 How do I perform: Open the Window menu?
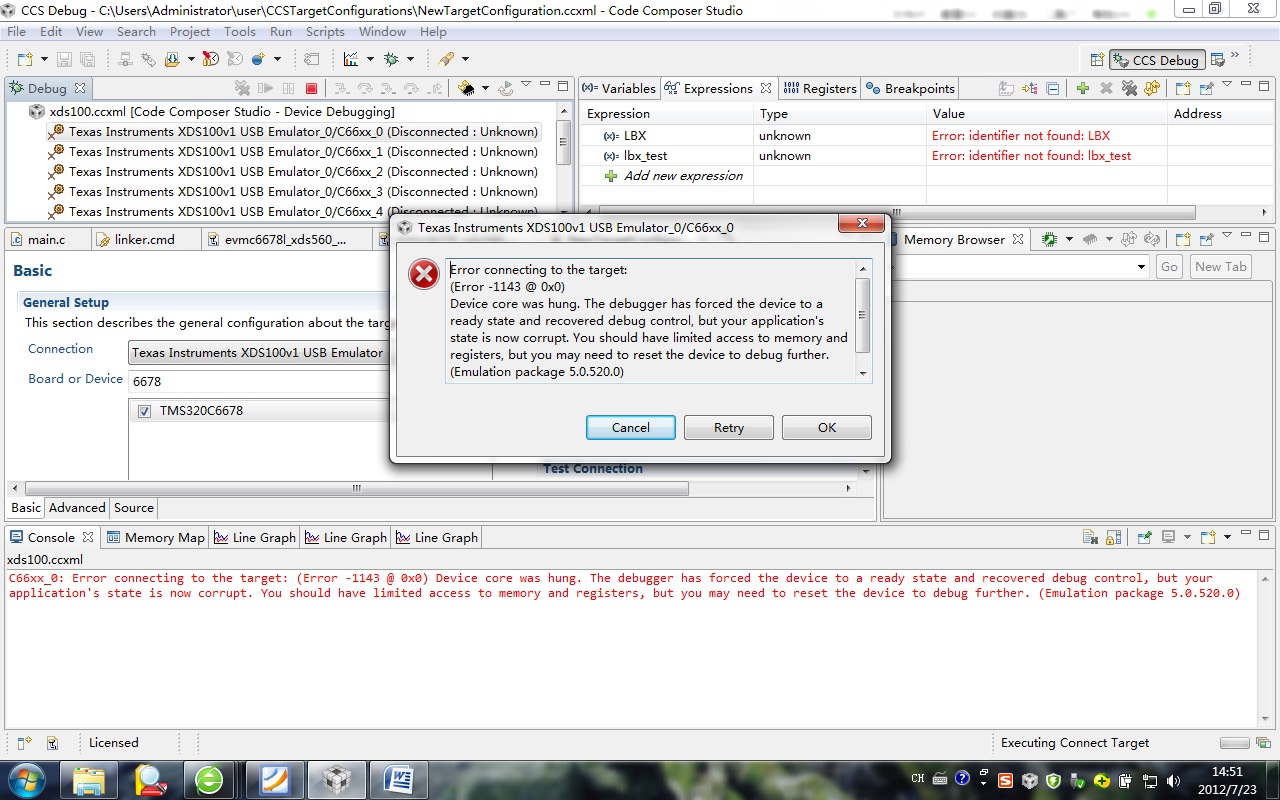coord(382,32)
